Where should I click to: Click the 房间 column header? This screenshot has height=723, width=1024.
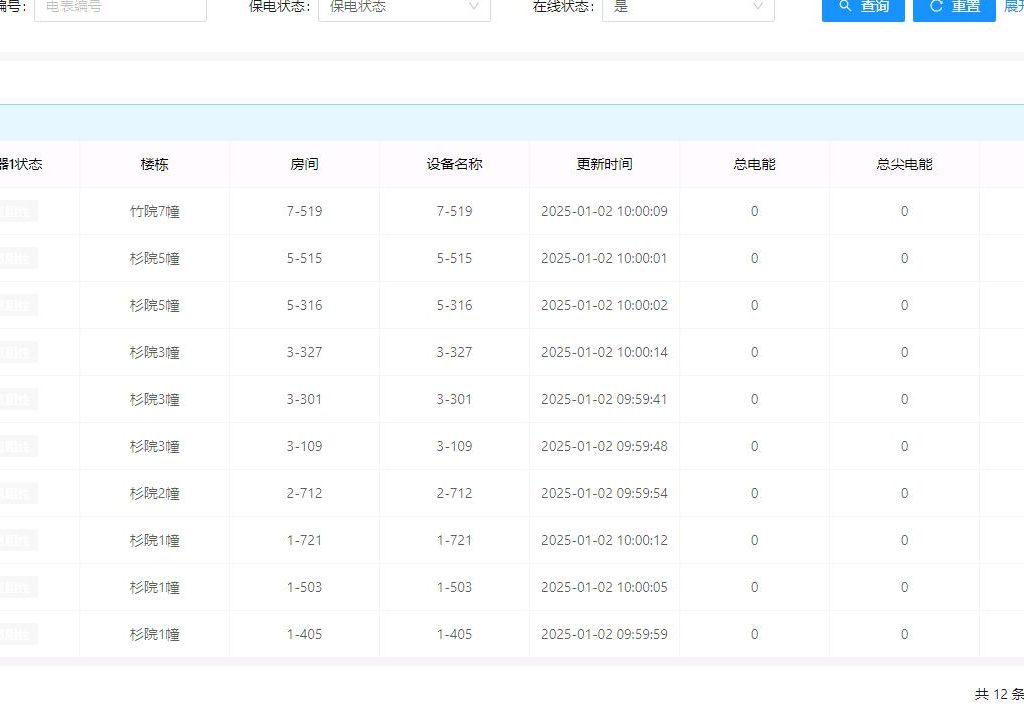(304, 165)
